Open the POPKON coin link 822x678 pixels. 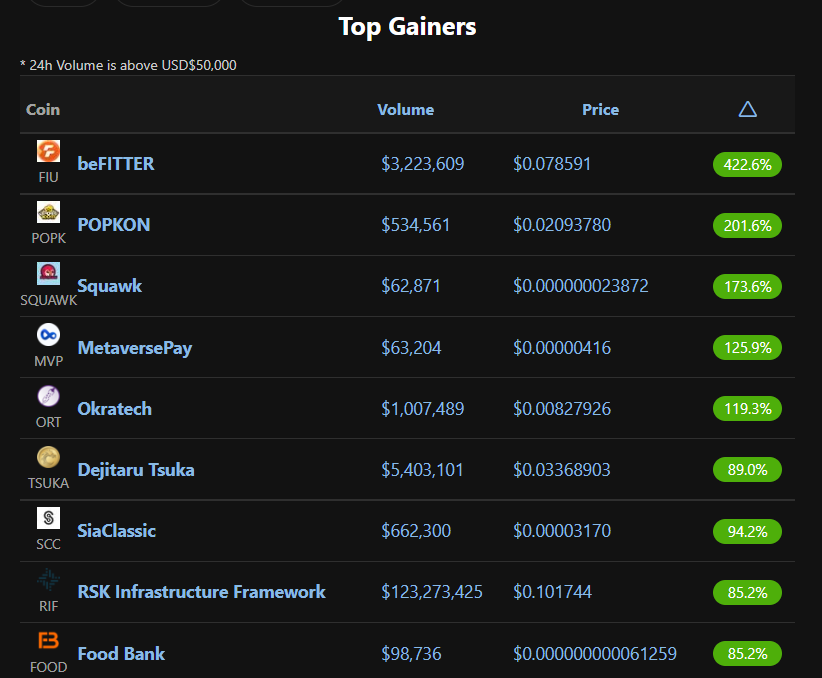click(114, 224)
